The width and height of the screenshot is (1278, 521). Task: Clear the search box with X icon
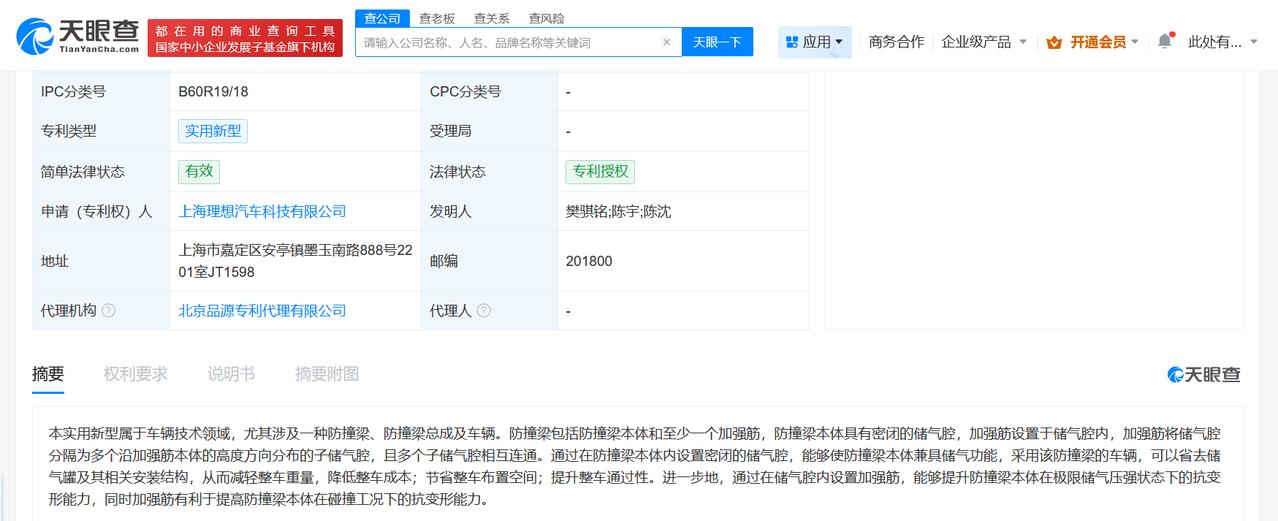click(x=667, y=42)
